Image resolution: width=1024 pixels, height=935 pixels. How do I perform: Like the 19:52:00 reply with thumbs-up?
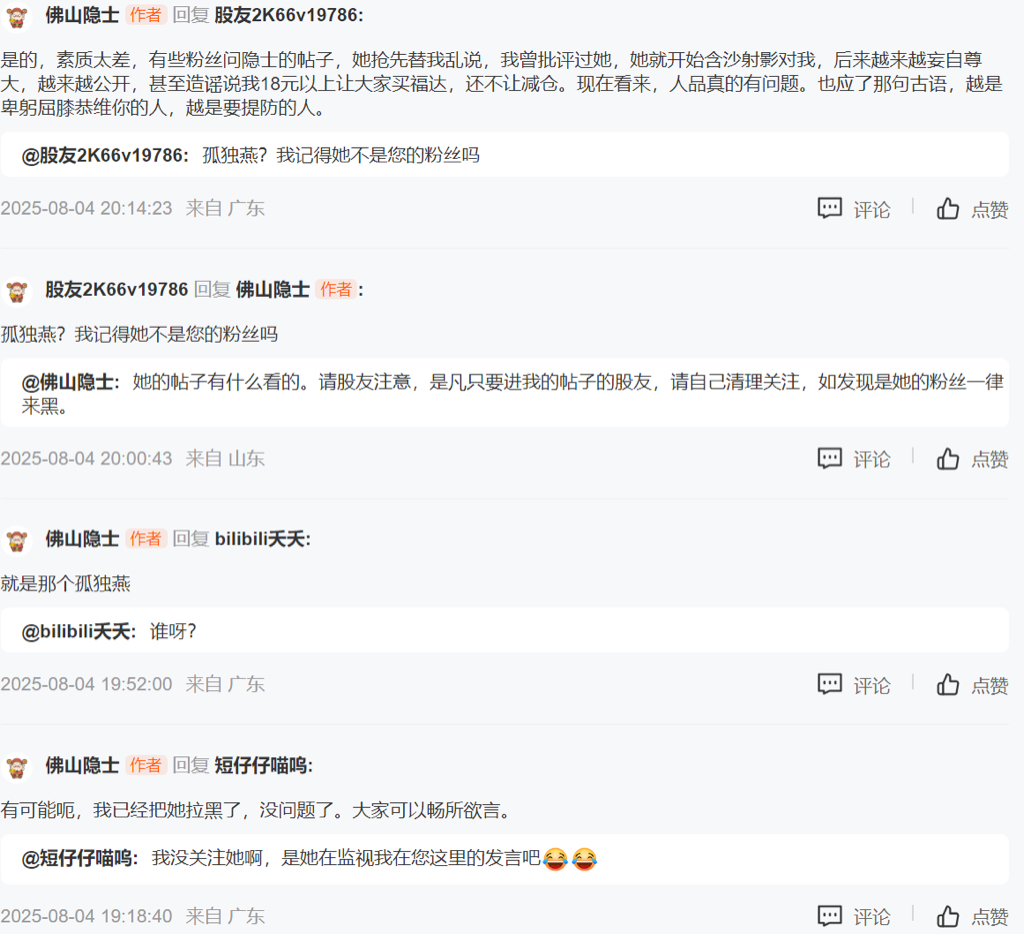pyautogui.click(x=948, y=684)
